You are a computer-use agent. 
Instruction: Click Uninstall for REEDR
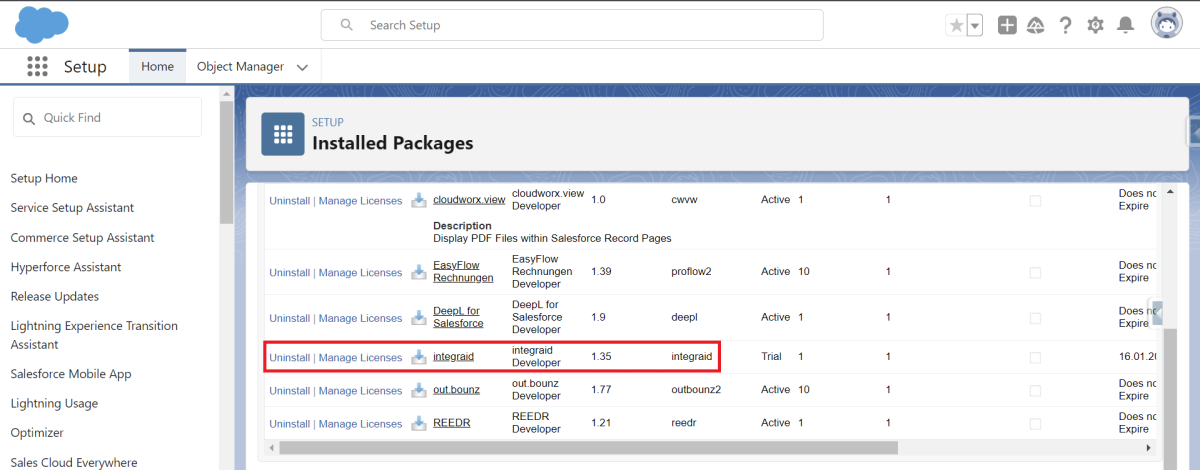[290, 424]
